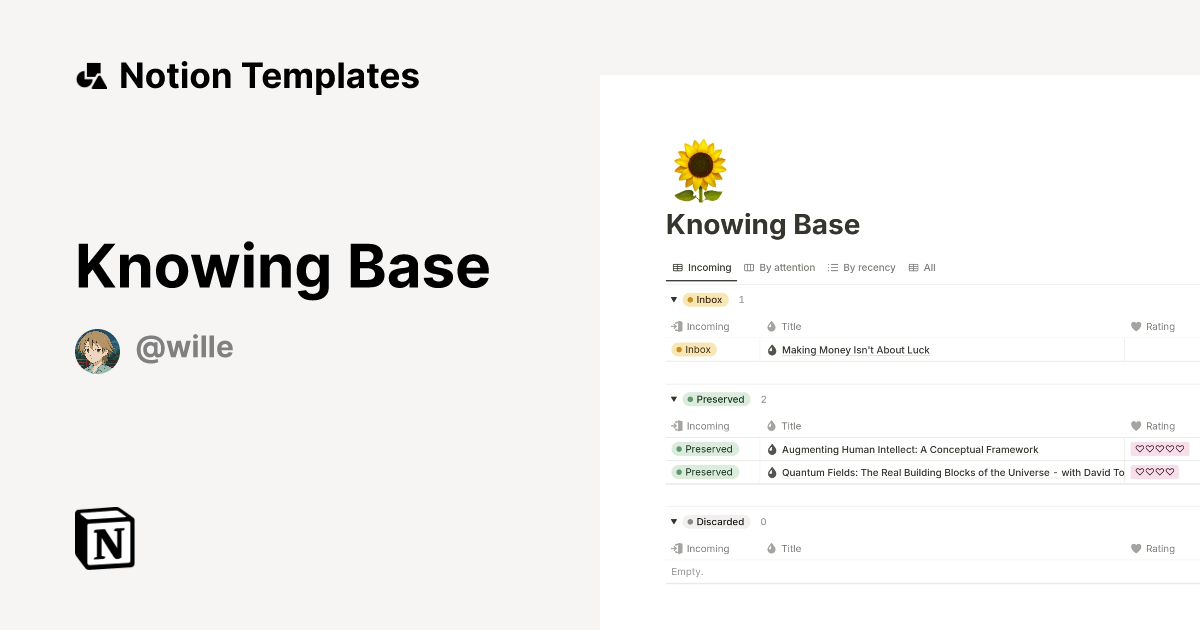Collapse the Inbox group

click(674, 299)
